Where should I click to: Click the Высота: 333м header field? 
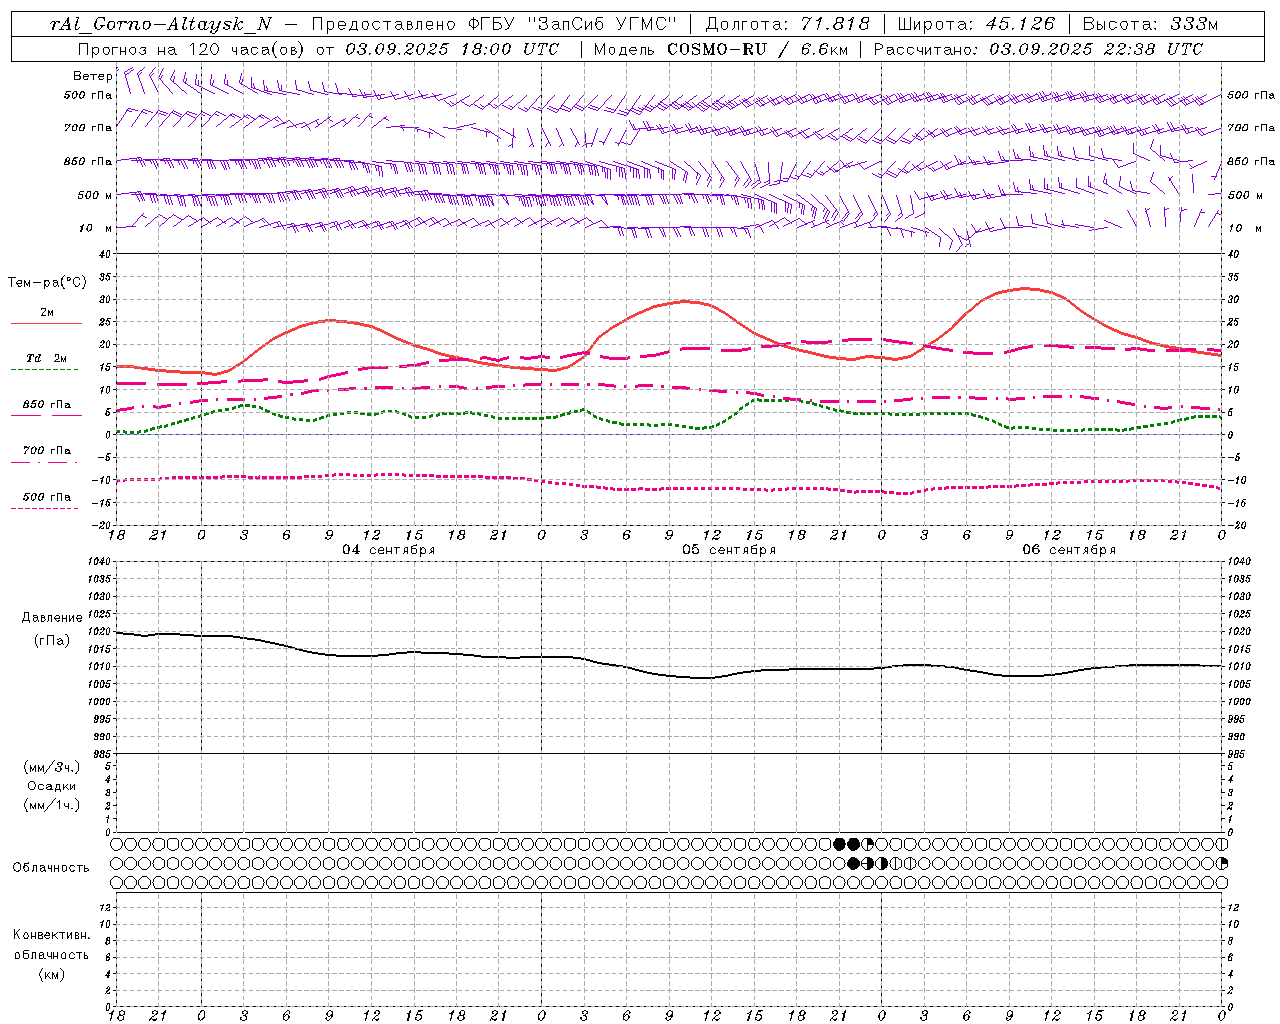click(1151, 25)
